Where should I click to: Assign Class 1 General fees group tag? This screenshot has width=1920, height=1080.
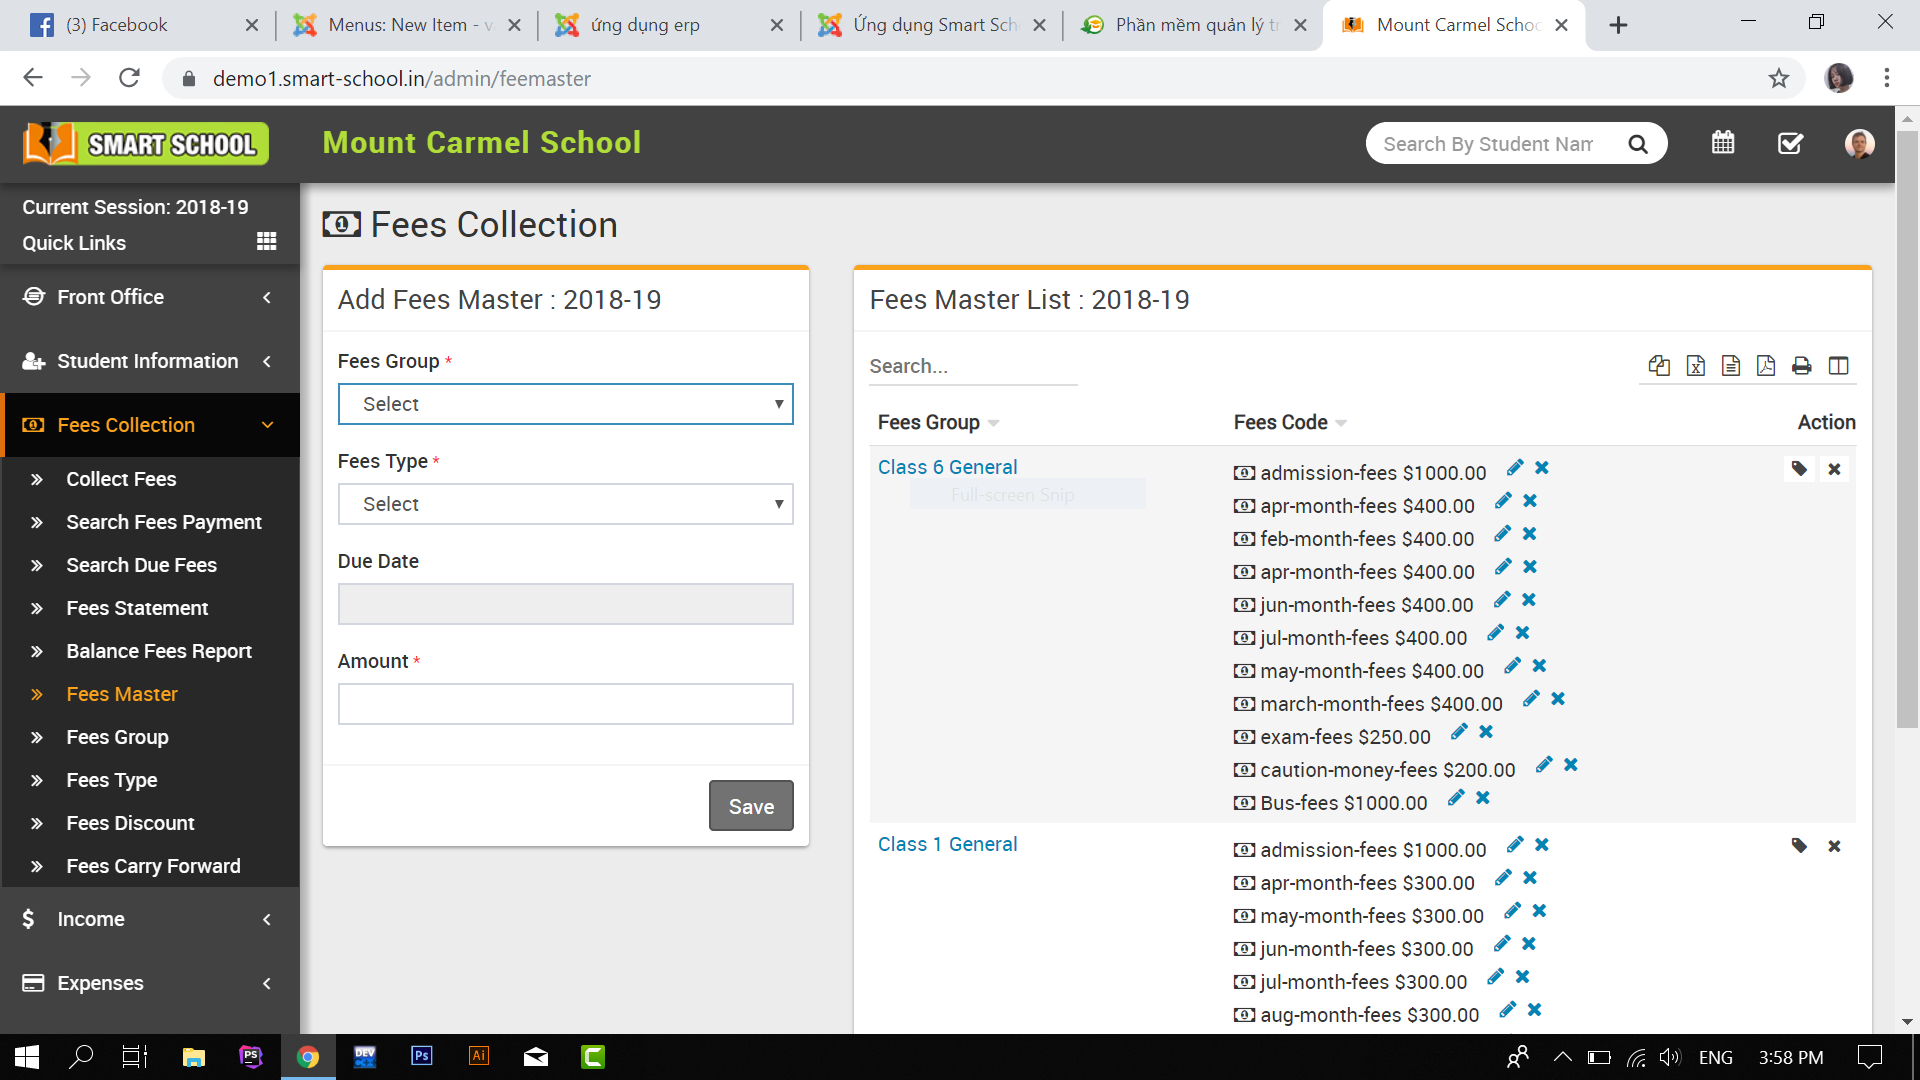point(1799,846)
